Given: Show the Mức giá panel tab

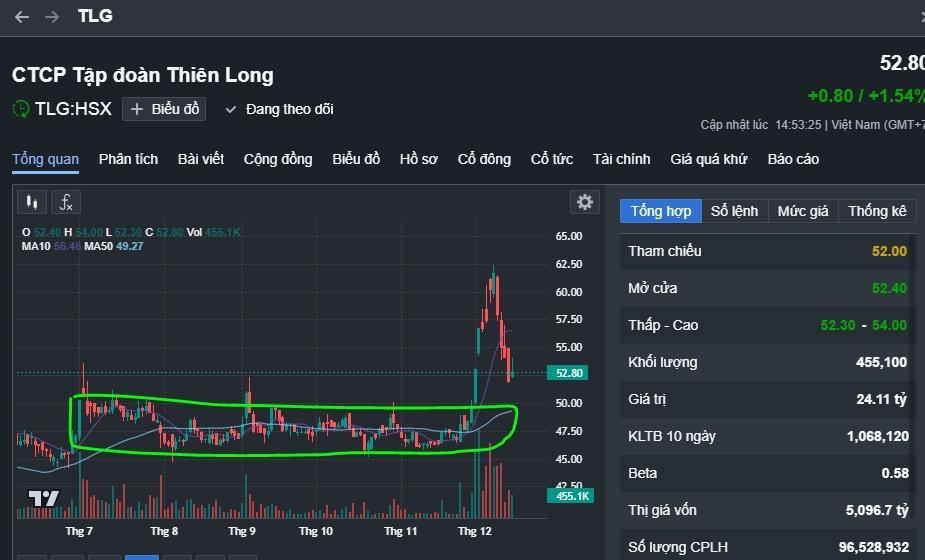Looking at the screenshot, I should point(803,211).
